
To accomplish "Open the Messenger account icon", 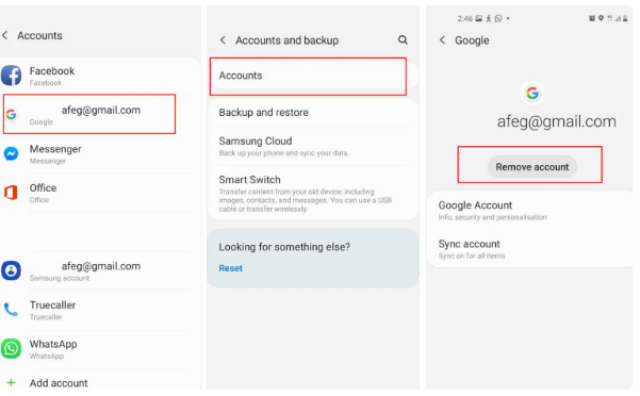I will tap(11, 154).
